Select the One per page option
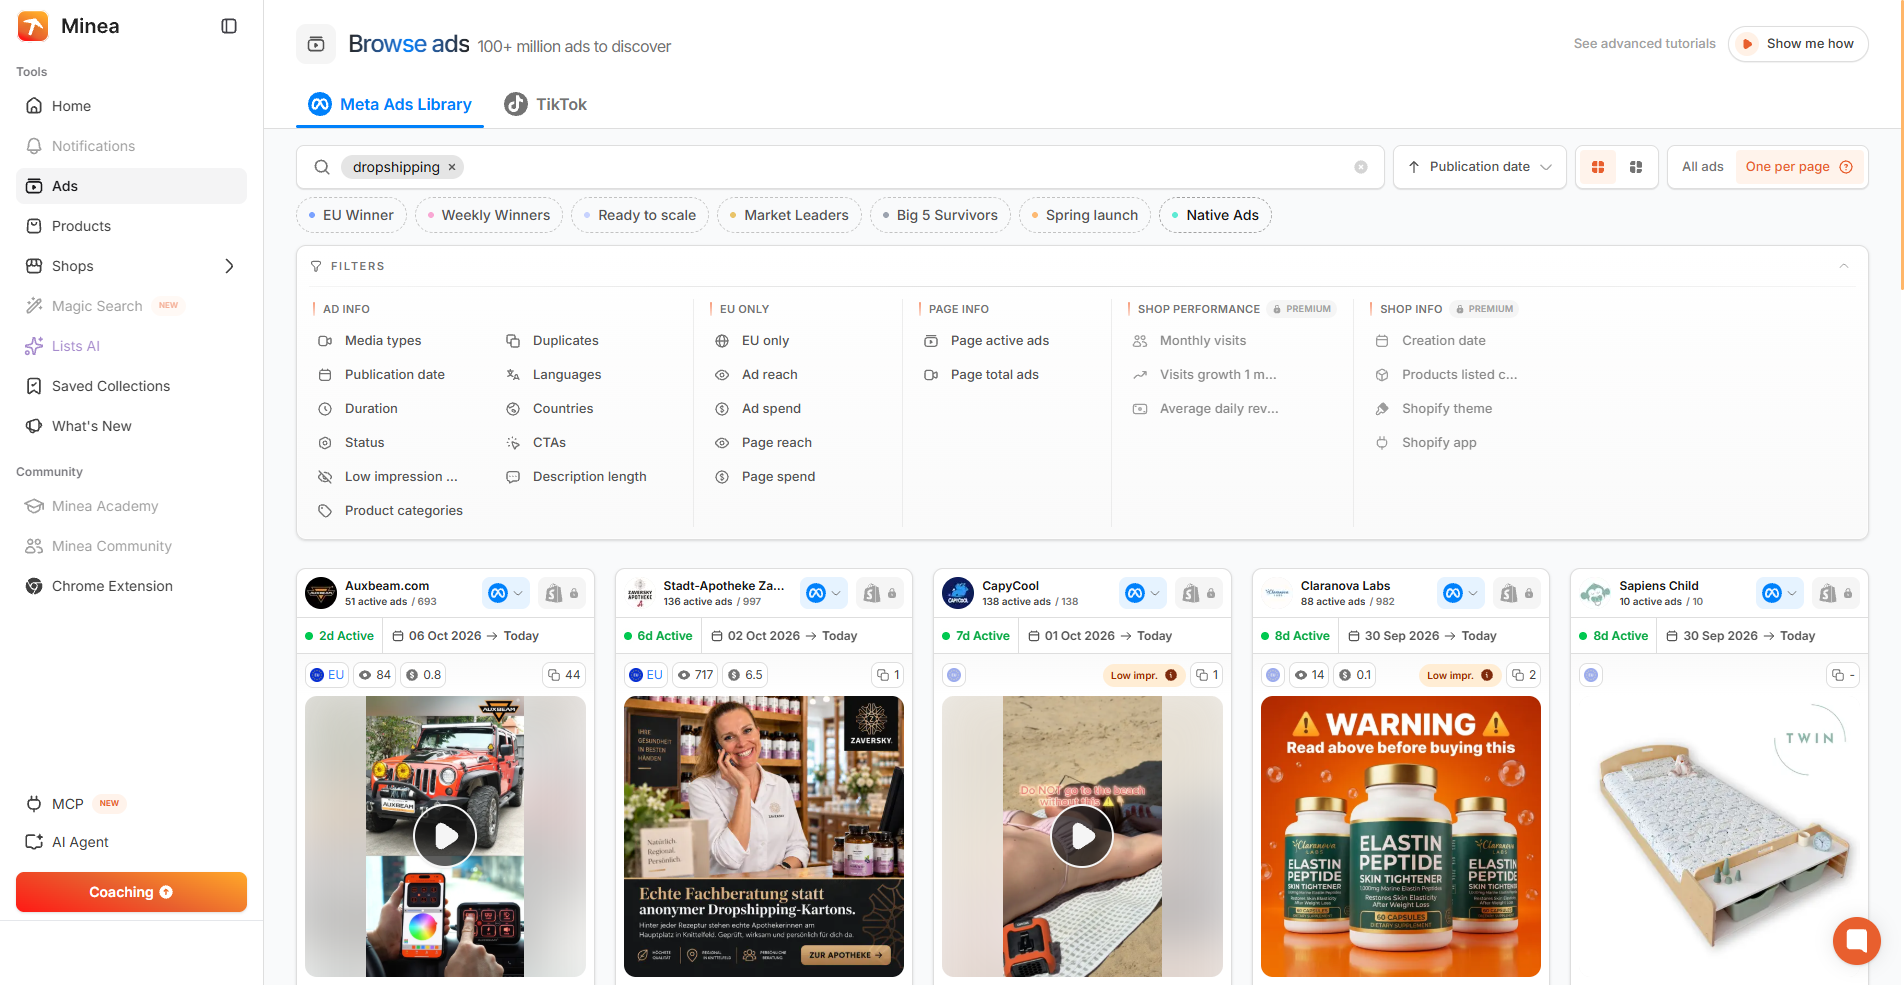Screen dimensions: 1904x985 pyautogui.click(x=1799, y=167)
